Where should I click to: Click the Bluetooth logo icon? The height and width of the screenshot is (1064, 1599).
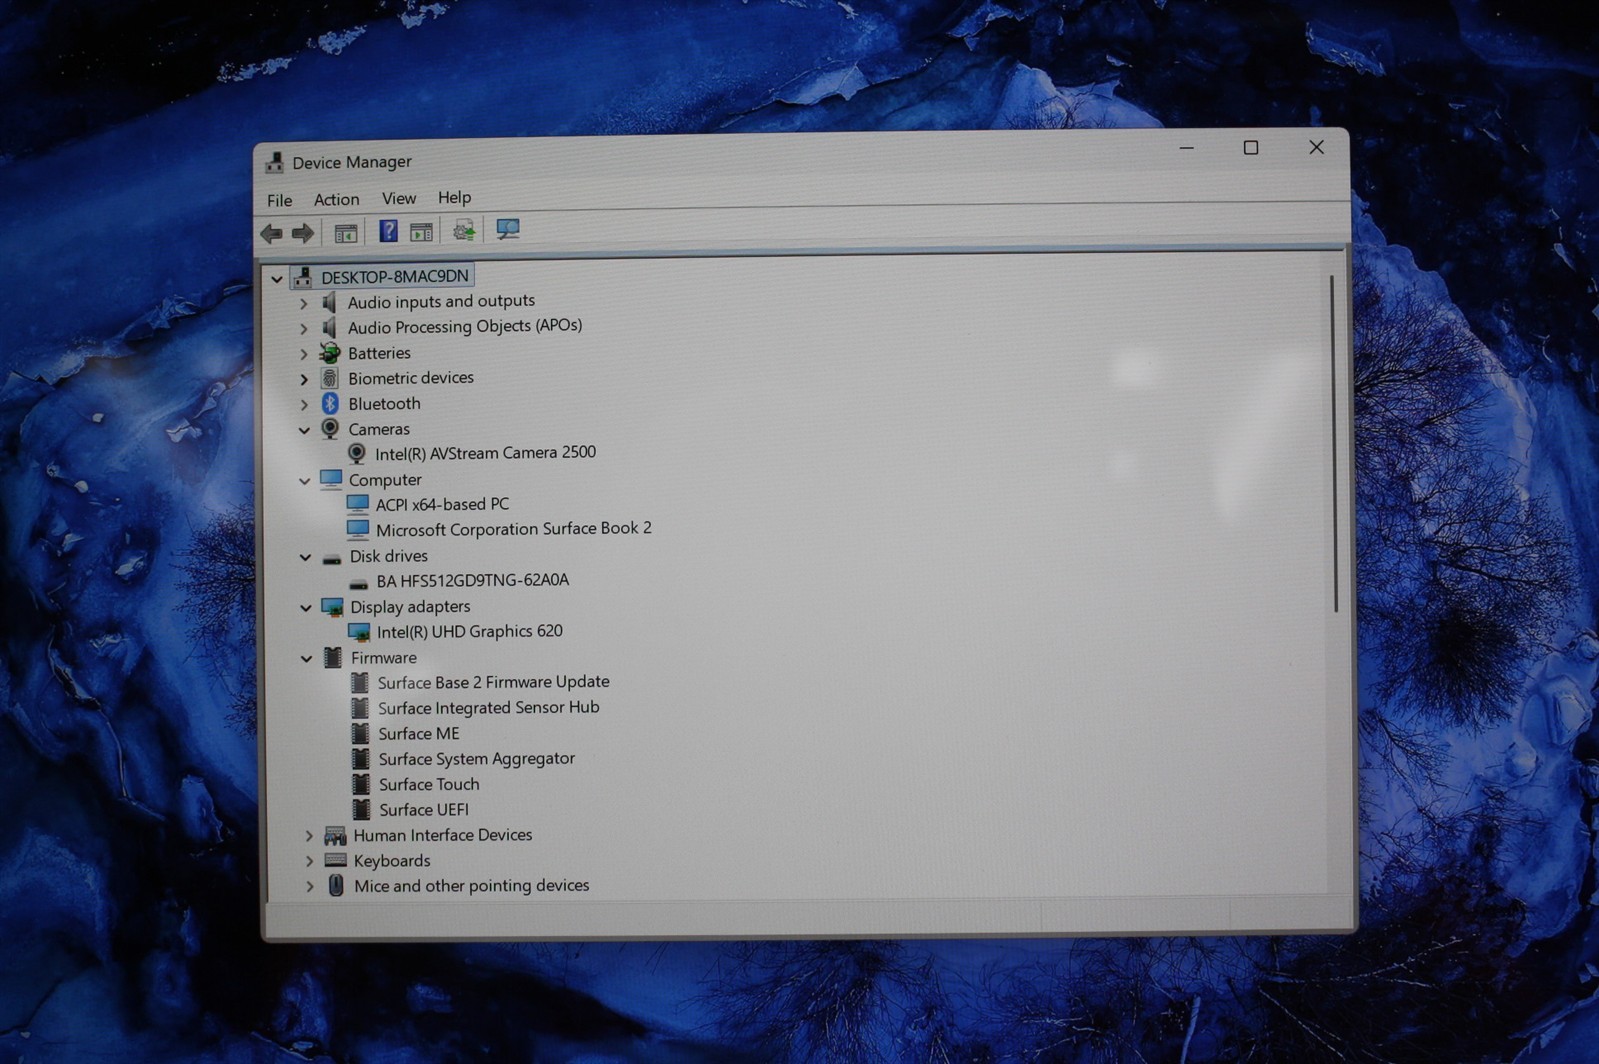330,404
